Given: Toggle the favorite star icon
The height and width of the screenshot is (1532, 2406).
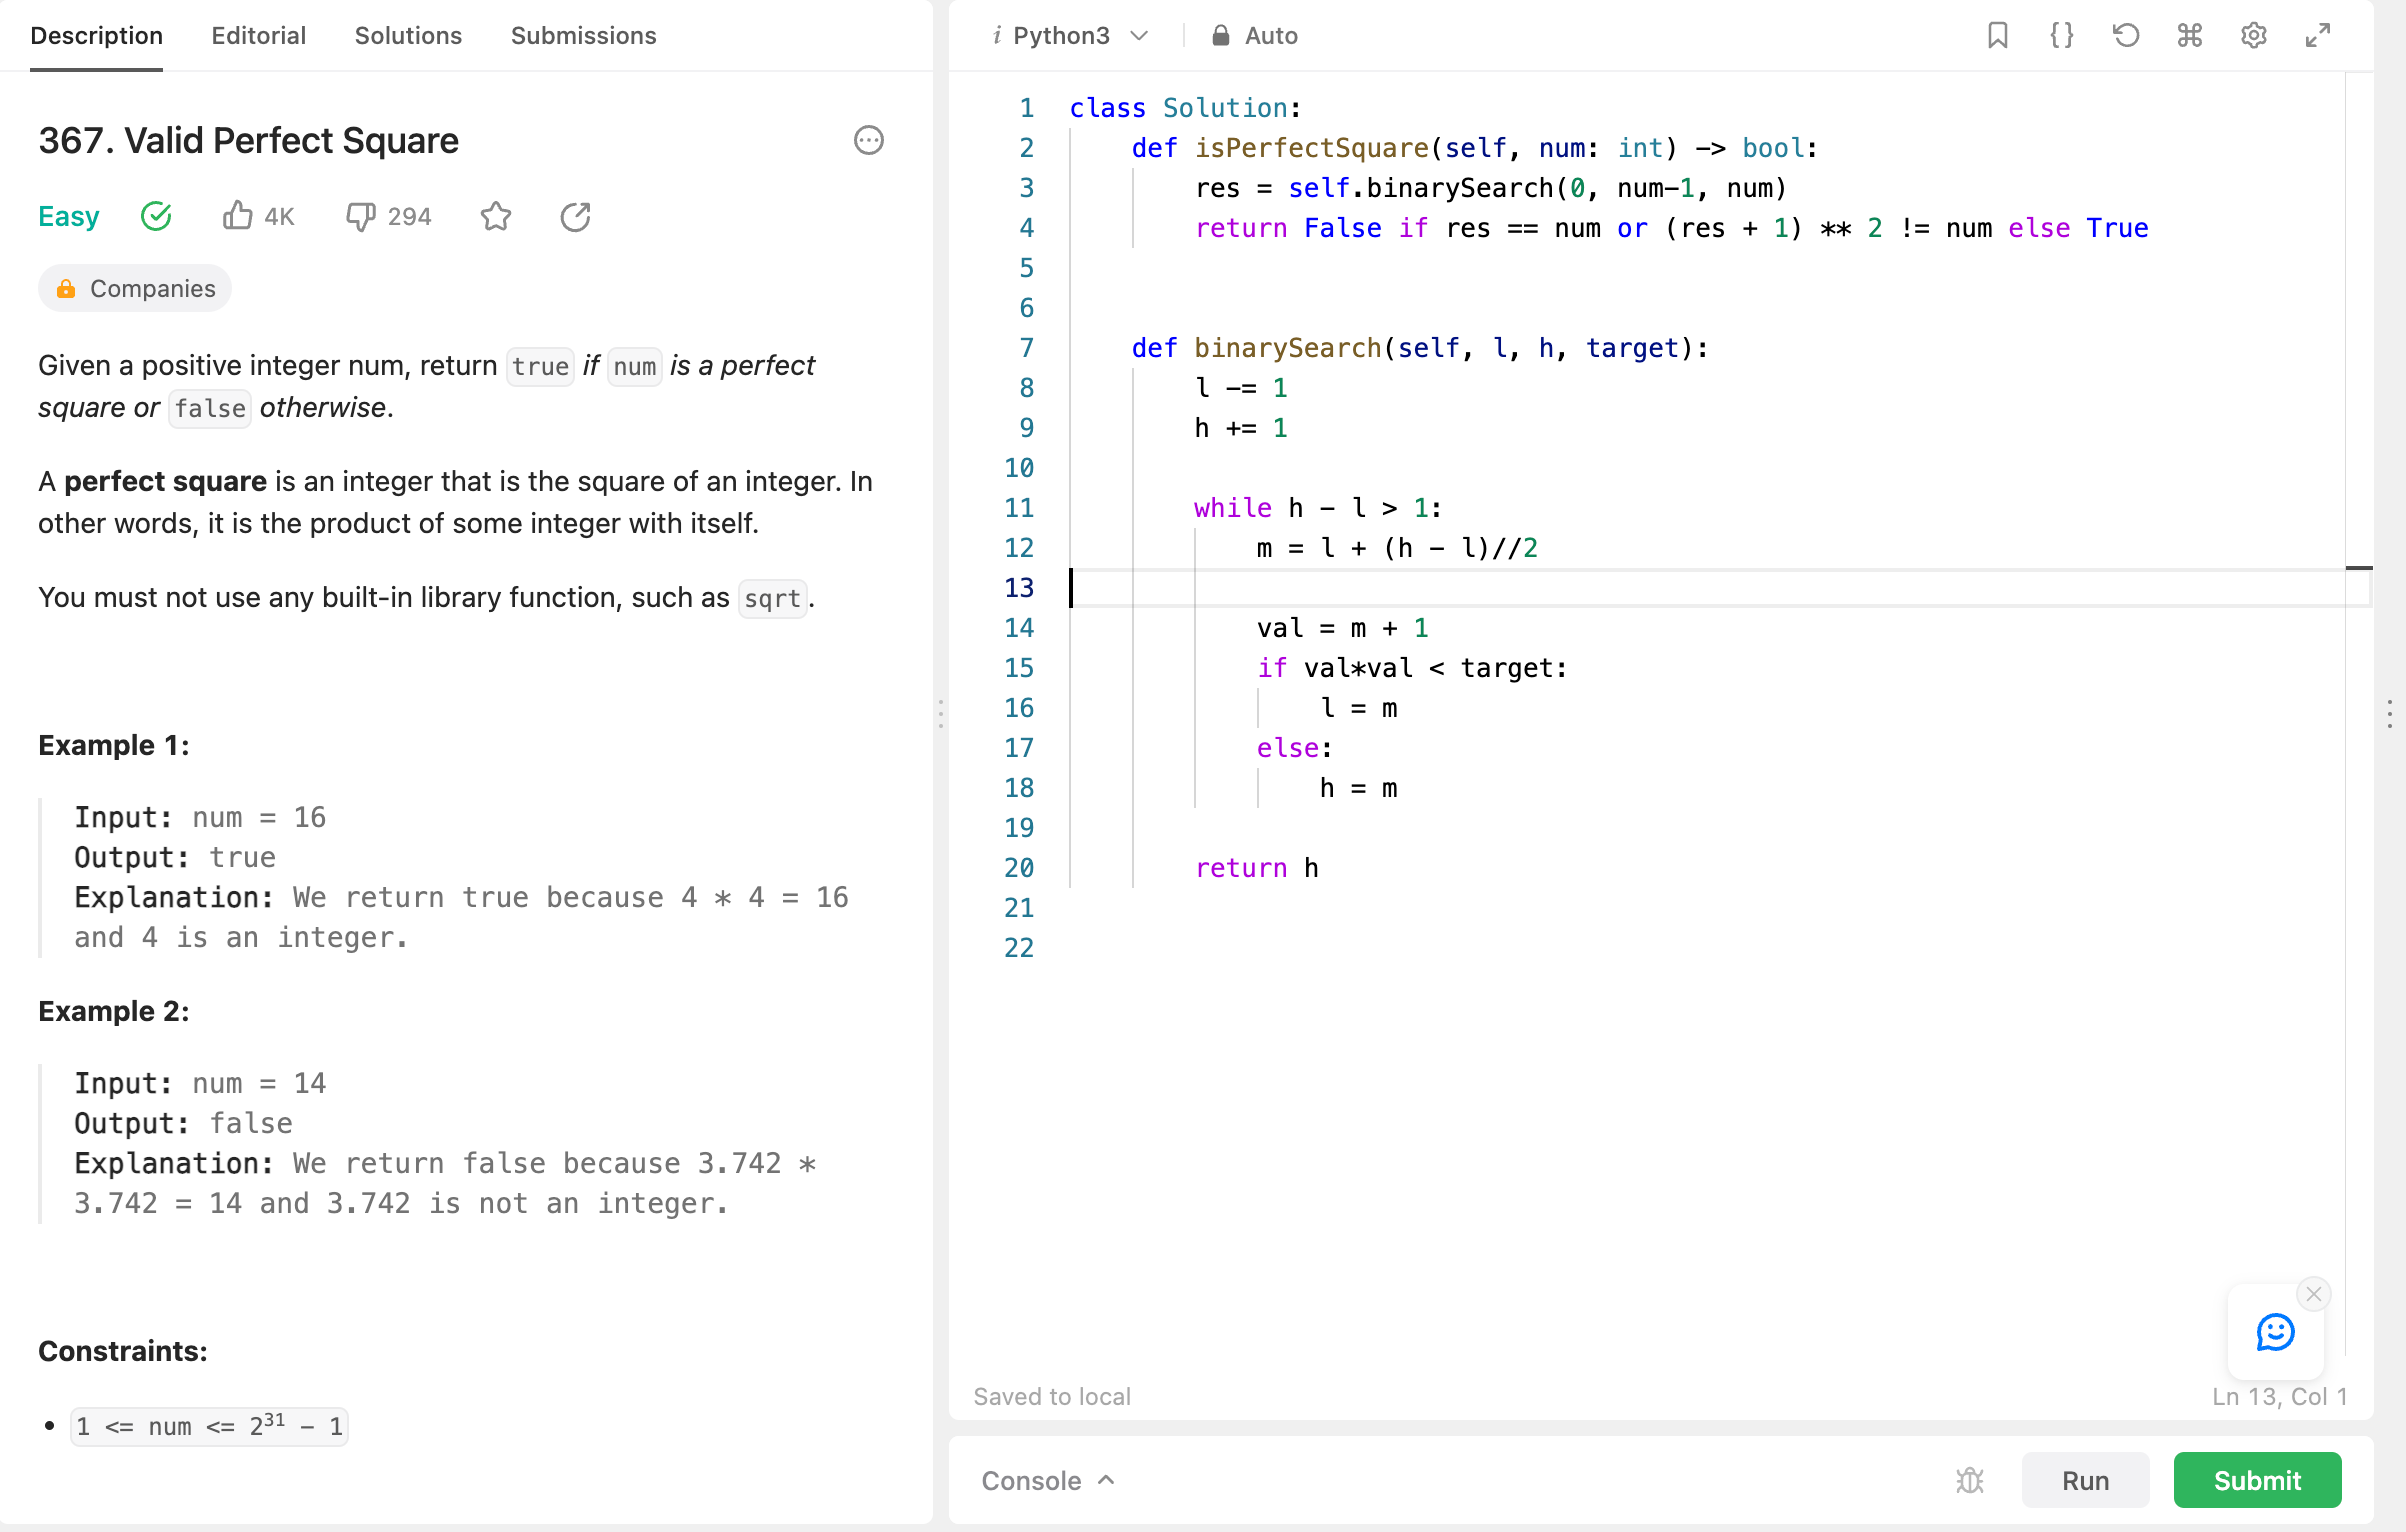Looking at the screenshot, I should point(496,216).
